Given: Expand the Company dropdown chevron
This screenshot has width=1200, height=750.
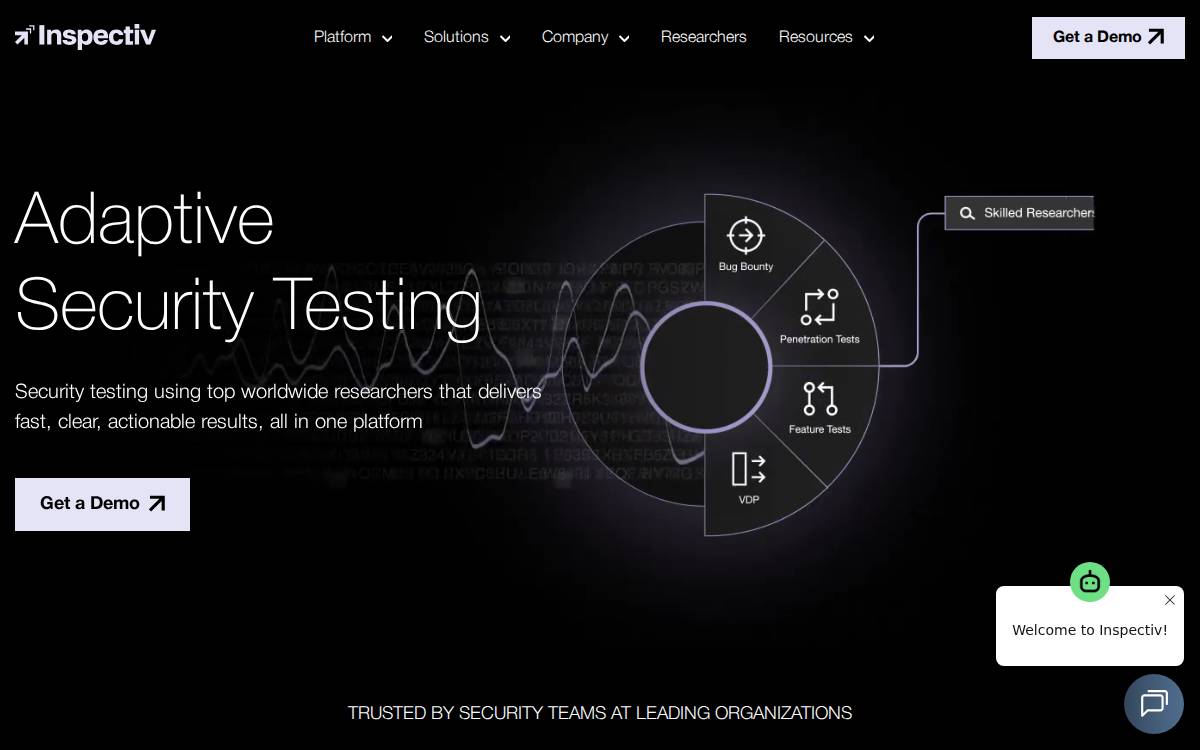Looking at the screenshot, I should click(x=624, y=38).
